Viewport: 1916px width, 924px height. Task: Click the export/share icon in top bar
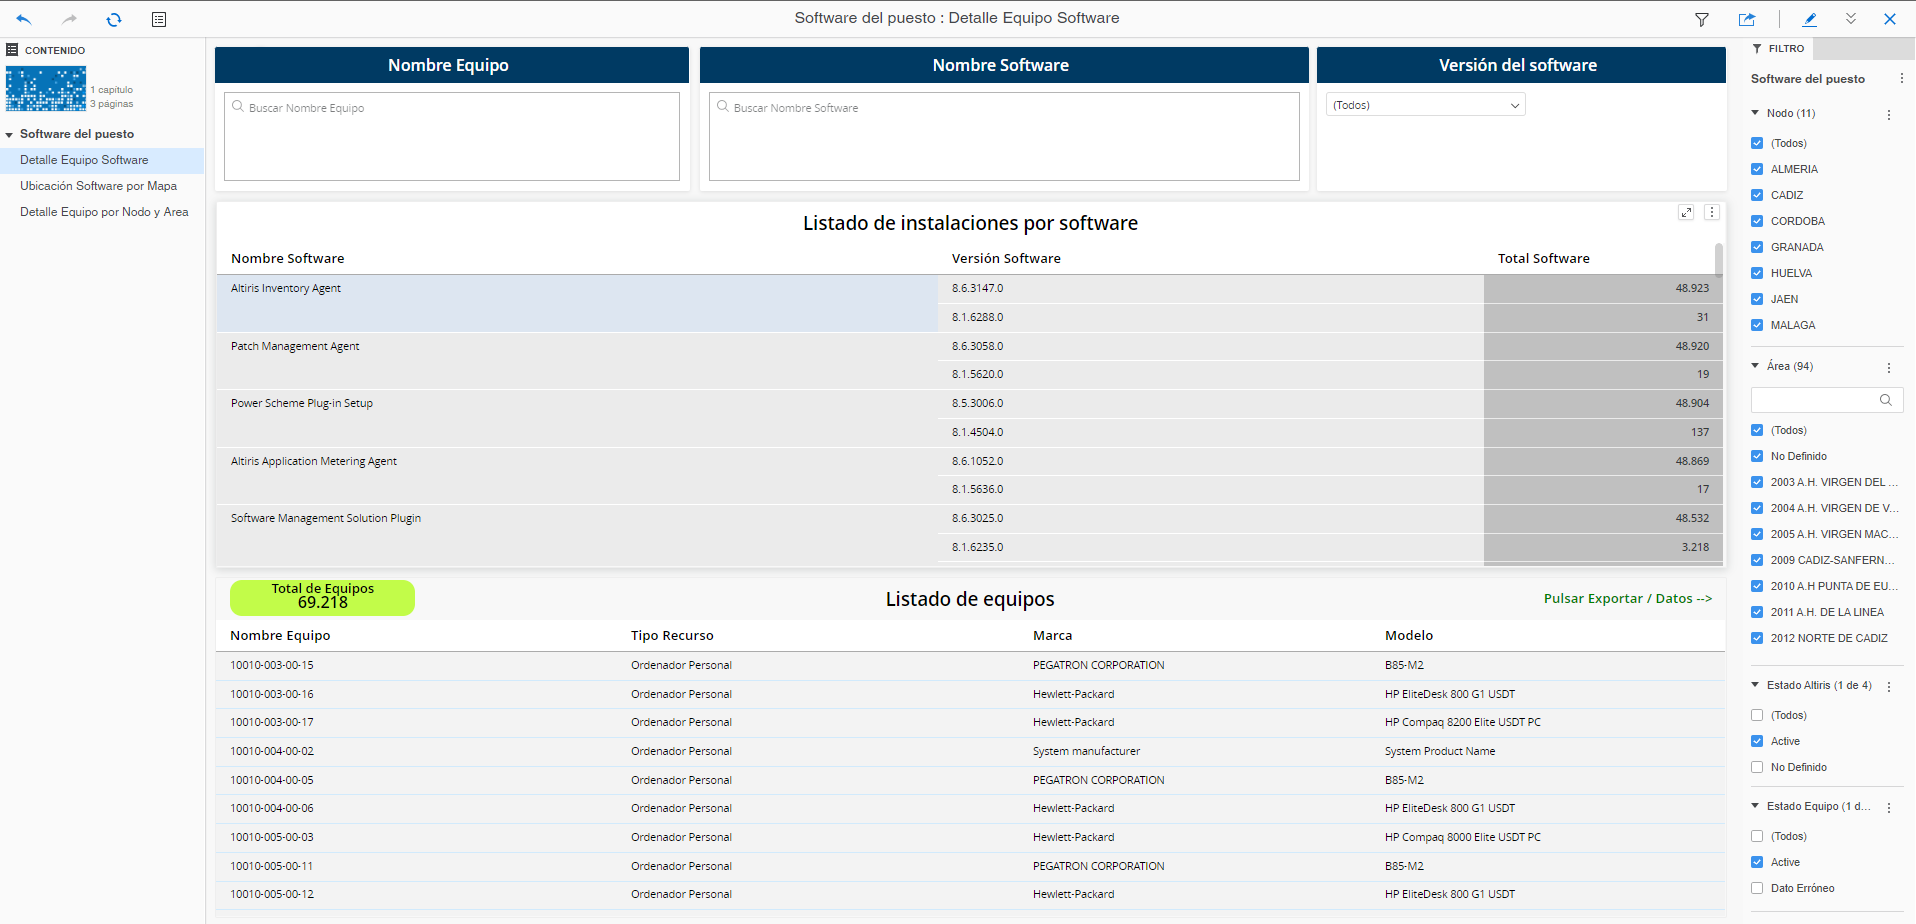pos(1747,19)
